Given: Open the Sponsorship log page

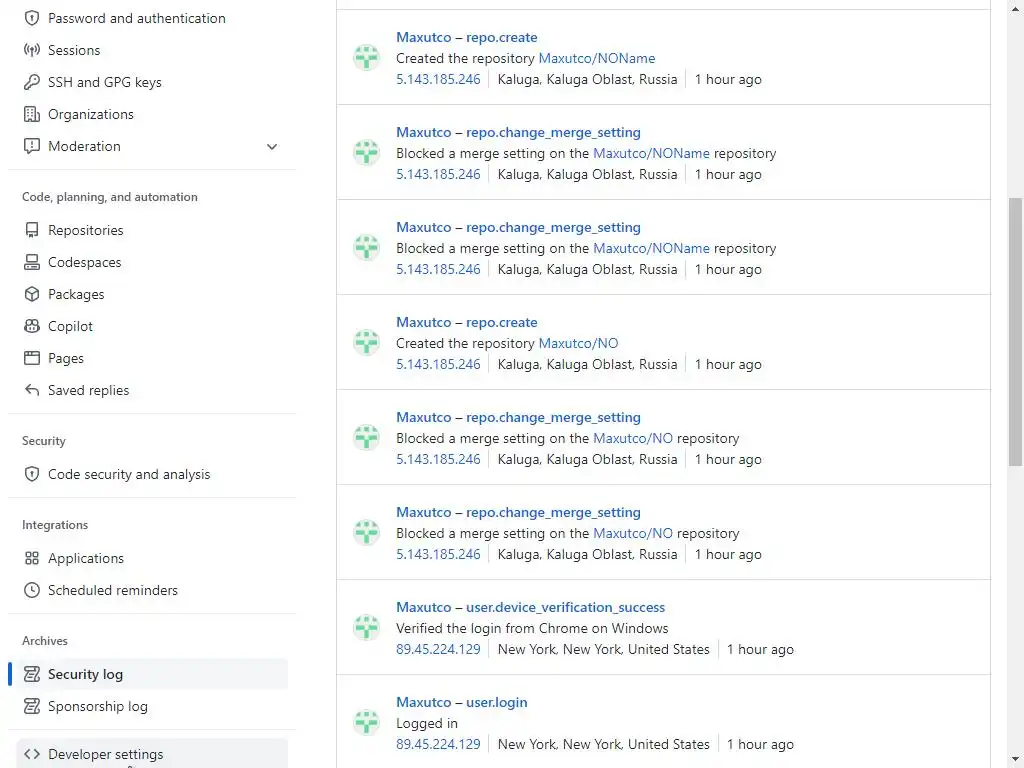Looking at the screenshot, I should pyautogui.click(x=98, y=706).
